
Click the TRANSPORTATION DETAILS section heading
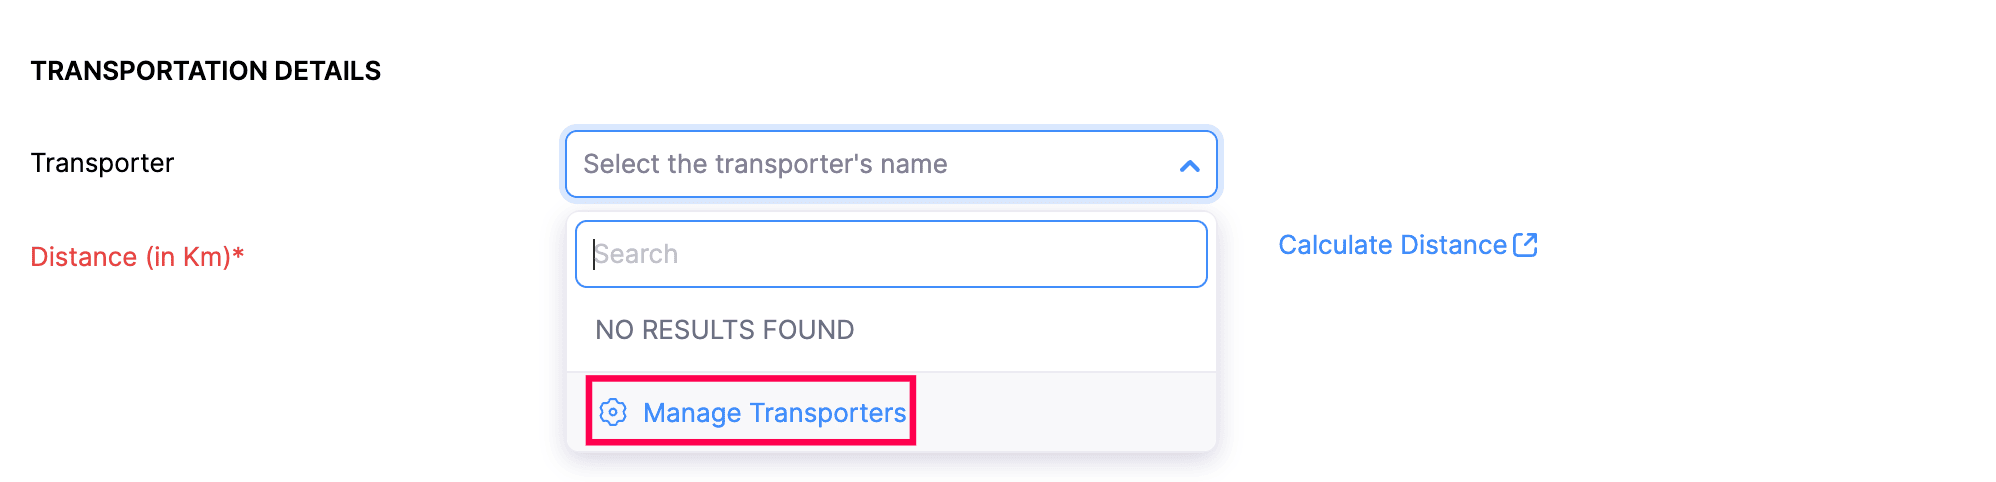pos(205,71)
